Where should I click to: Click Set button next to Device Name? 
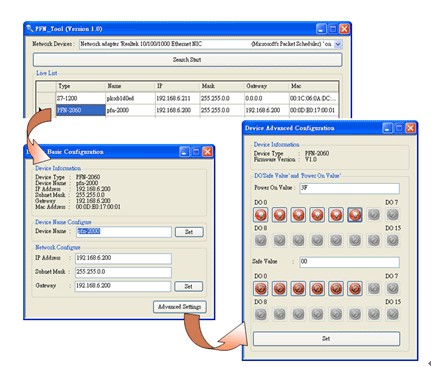click(189, 232)
